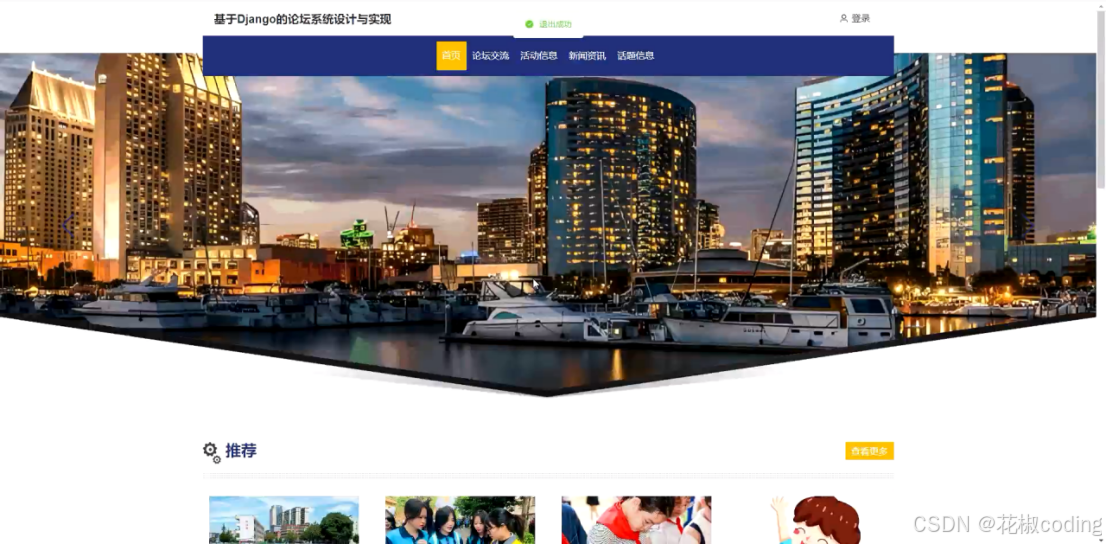This screenshot has width=1106, height=544.
Task: Click the site title 基于Django的论坛系统设计与实现
Action: pyautogui.click(x=303, y=19)
